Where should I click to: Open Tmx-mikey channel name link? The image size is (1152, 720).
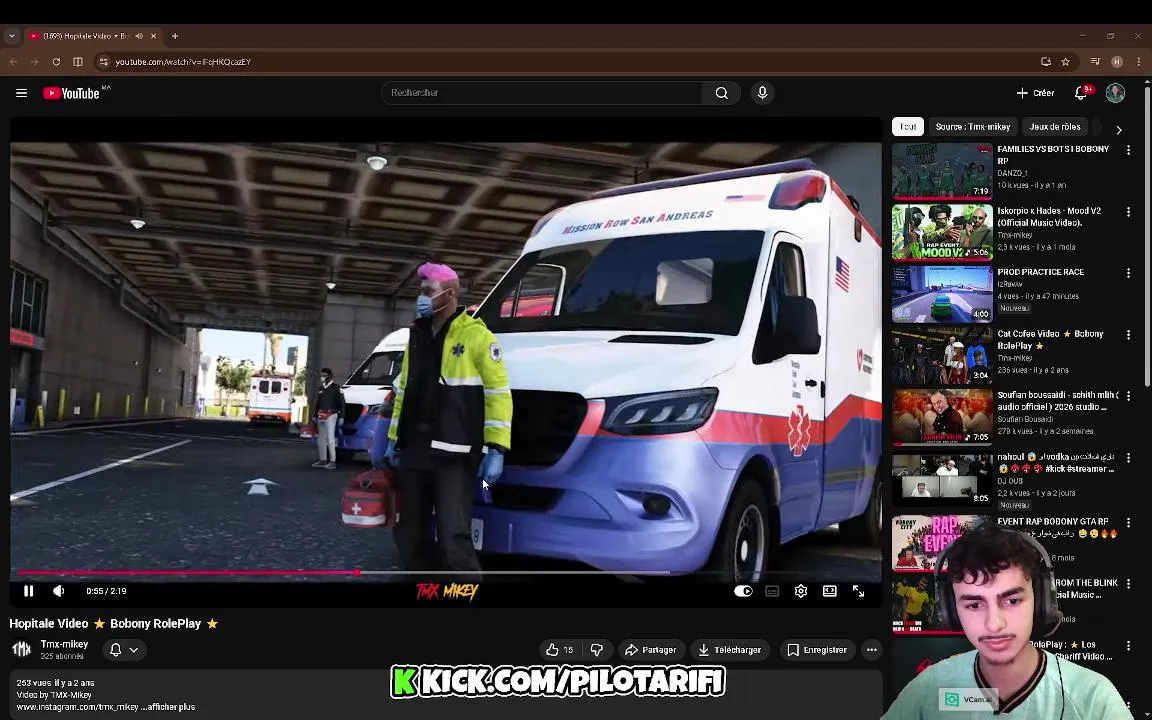pos(65,644)
